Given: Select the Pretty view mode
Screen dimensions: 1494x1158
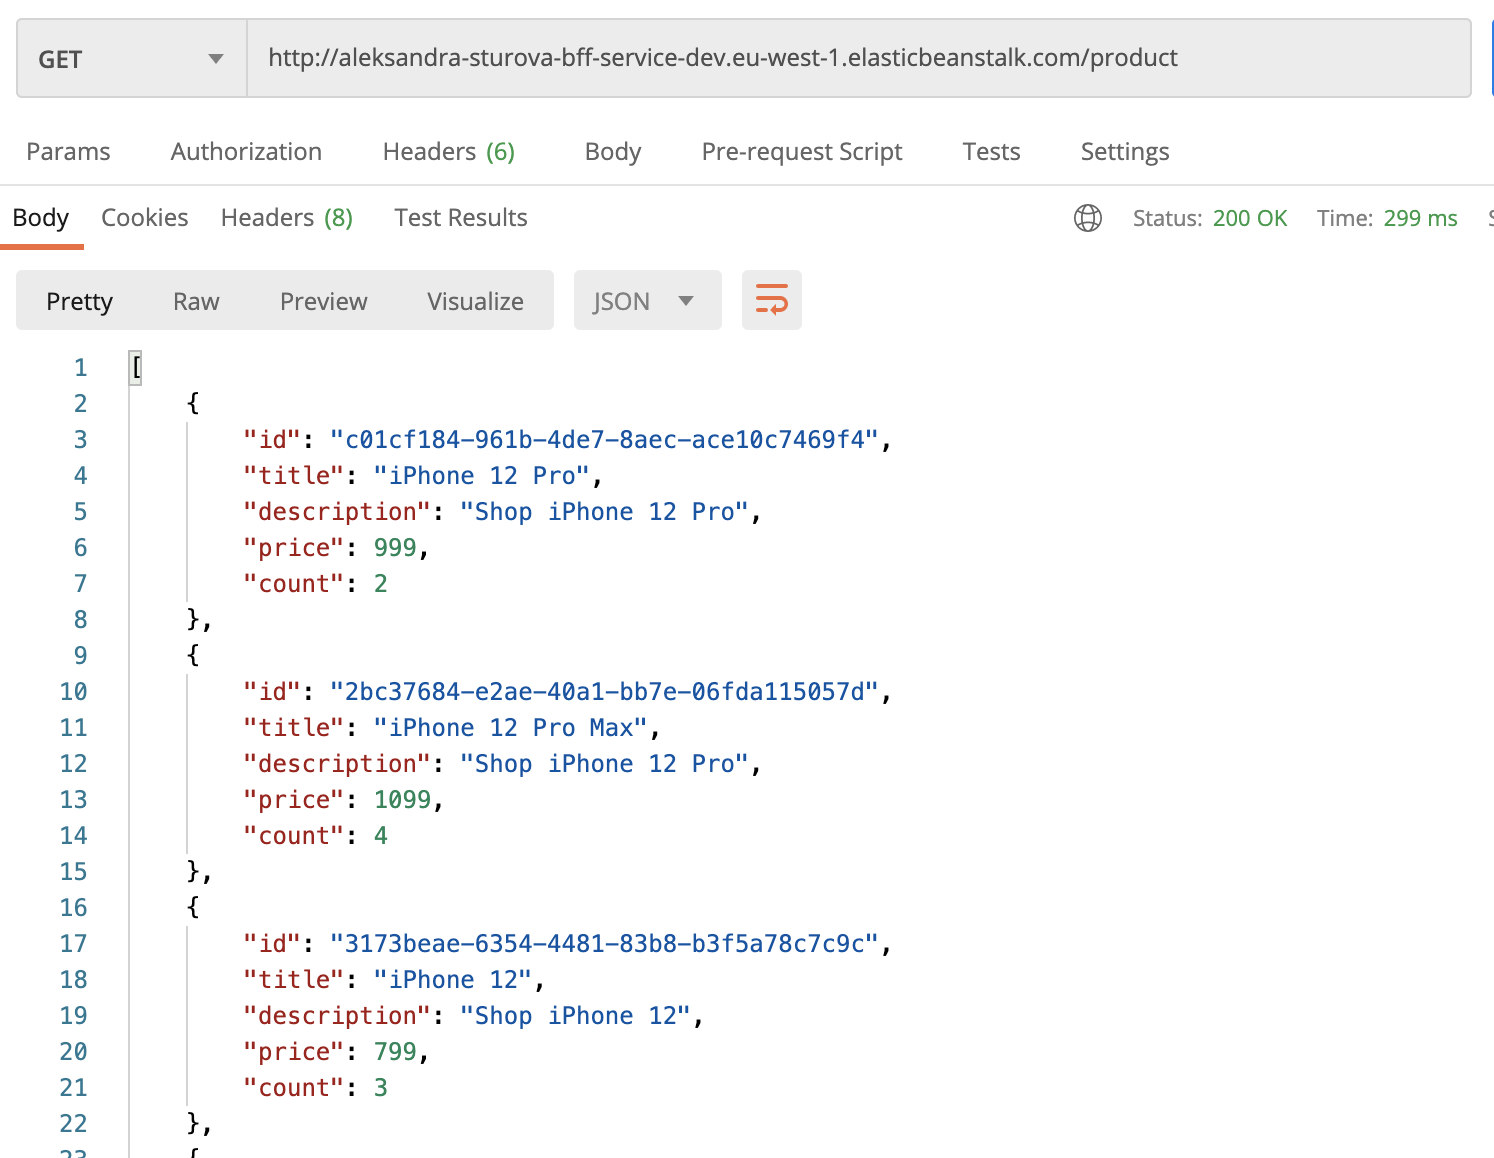Looking at the screenshot, I should [x=80, y=301].
